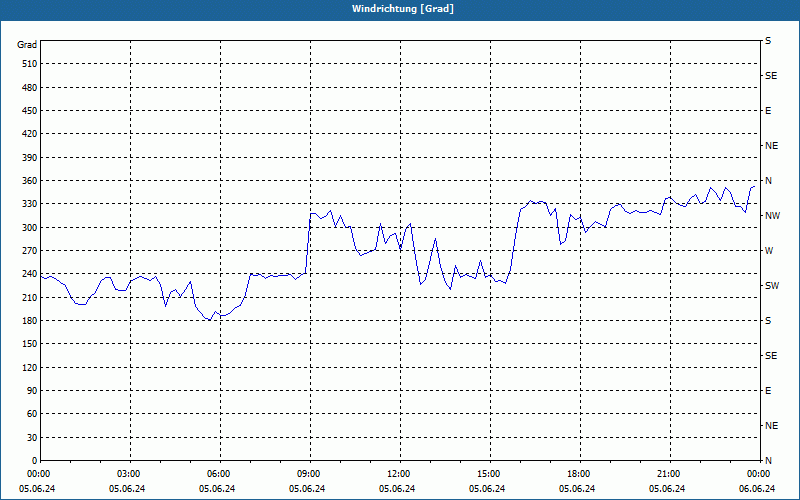Click the 60 left axis label

[32, 414]
